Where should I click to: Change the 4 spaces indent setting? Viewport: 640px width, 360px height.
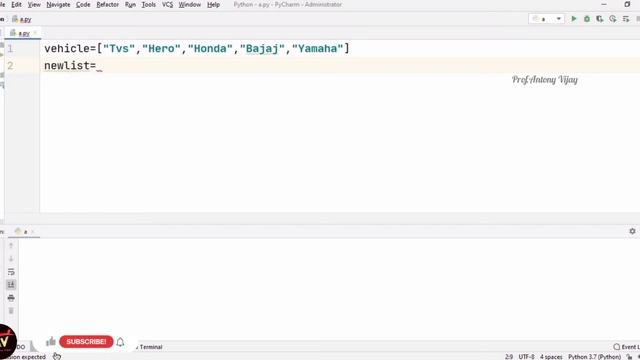coord(551,357)
